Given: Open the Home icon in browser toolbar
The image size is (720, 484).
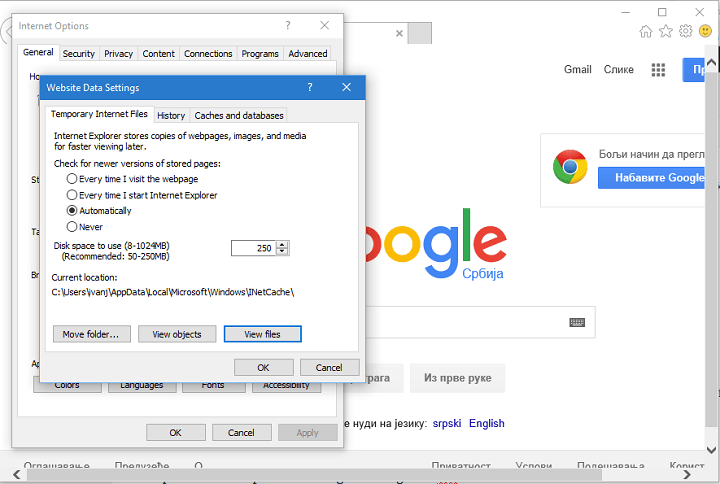Looking at the screenshot, I should click(646, 31).
